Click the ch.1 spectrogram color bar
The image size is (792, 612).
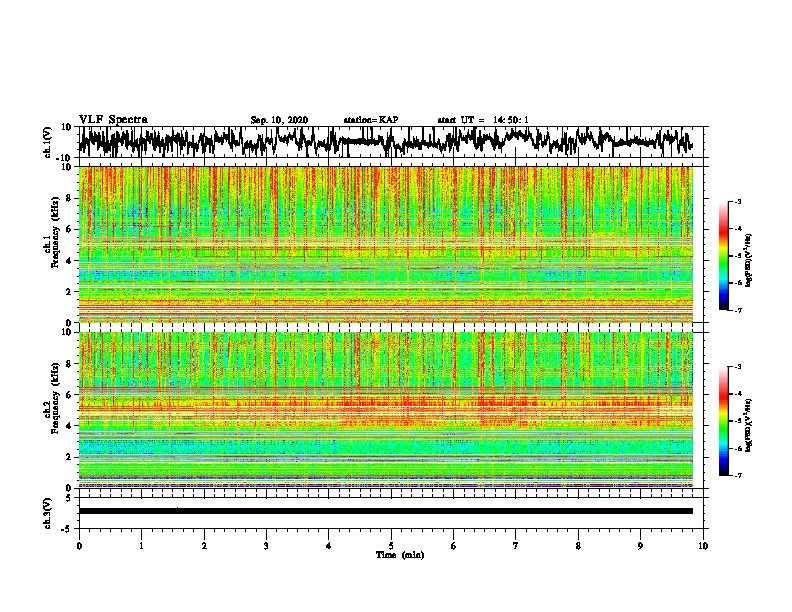point(724,256)
